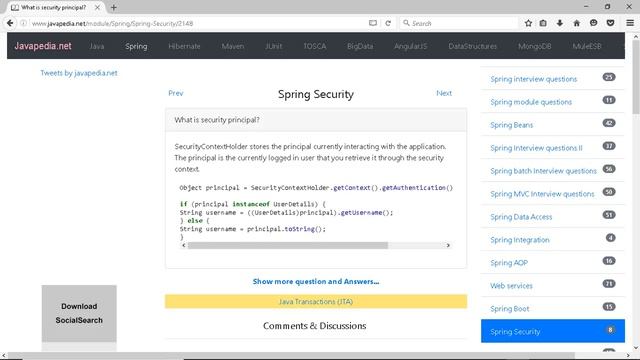Open the Maven menu in the navbar
The image size is (640, 360).
point(233,46)
